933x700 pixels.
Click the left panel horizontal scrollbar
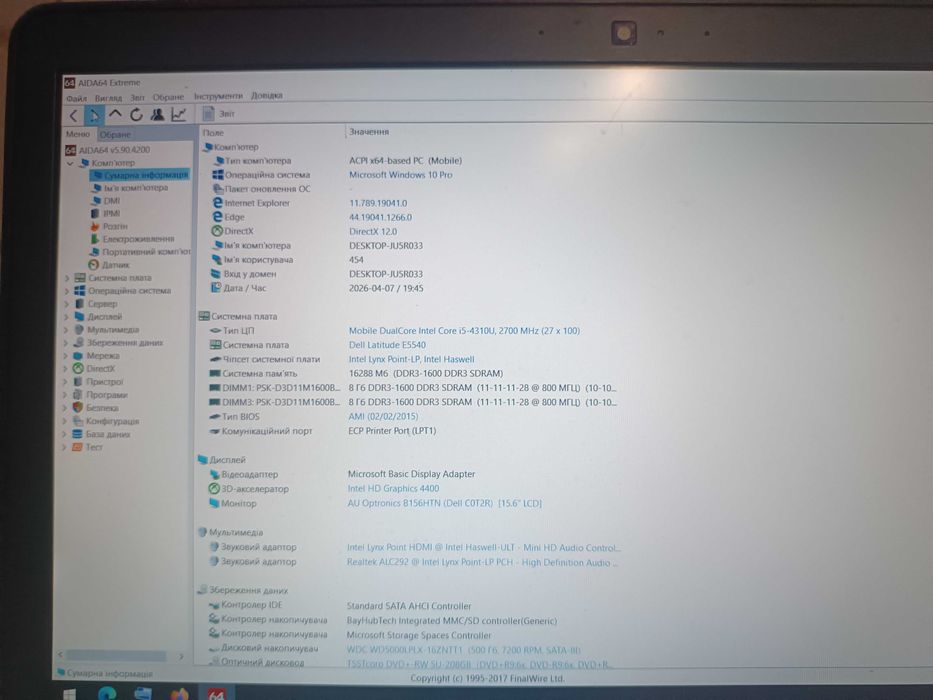pos(116,655)
